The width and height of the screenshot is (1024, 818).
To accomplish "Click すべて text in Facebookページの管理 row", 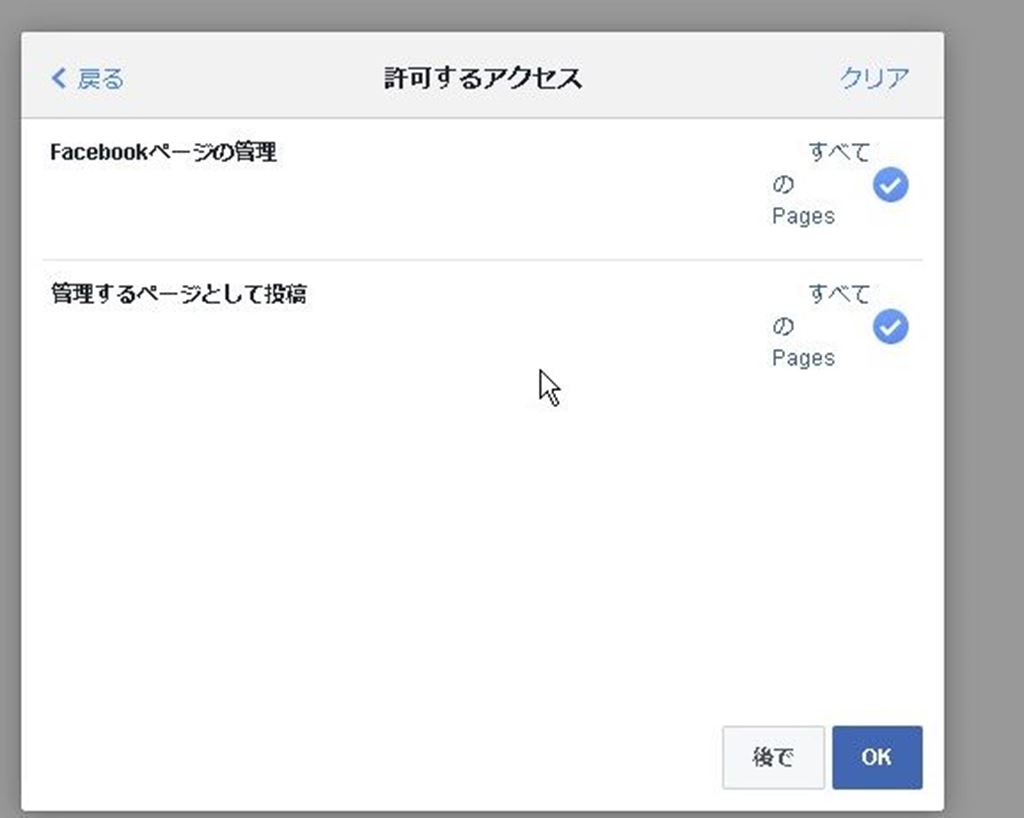I will (838, 153).
